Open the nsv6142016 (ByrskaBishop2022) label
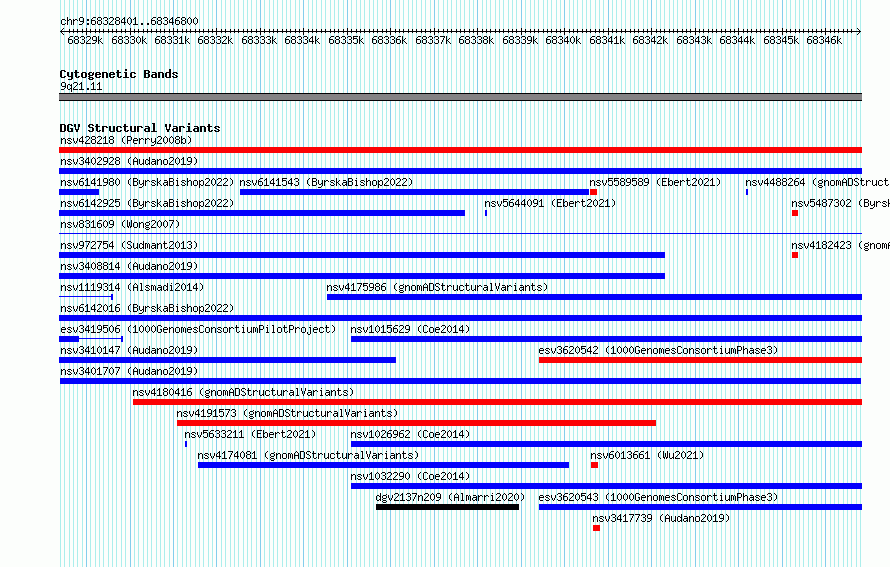The height and width of the screenshot is (567, 890). [147, 308]
